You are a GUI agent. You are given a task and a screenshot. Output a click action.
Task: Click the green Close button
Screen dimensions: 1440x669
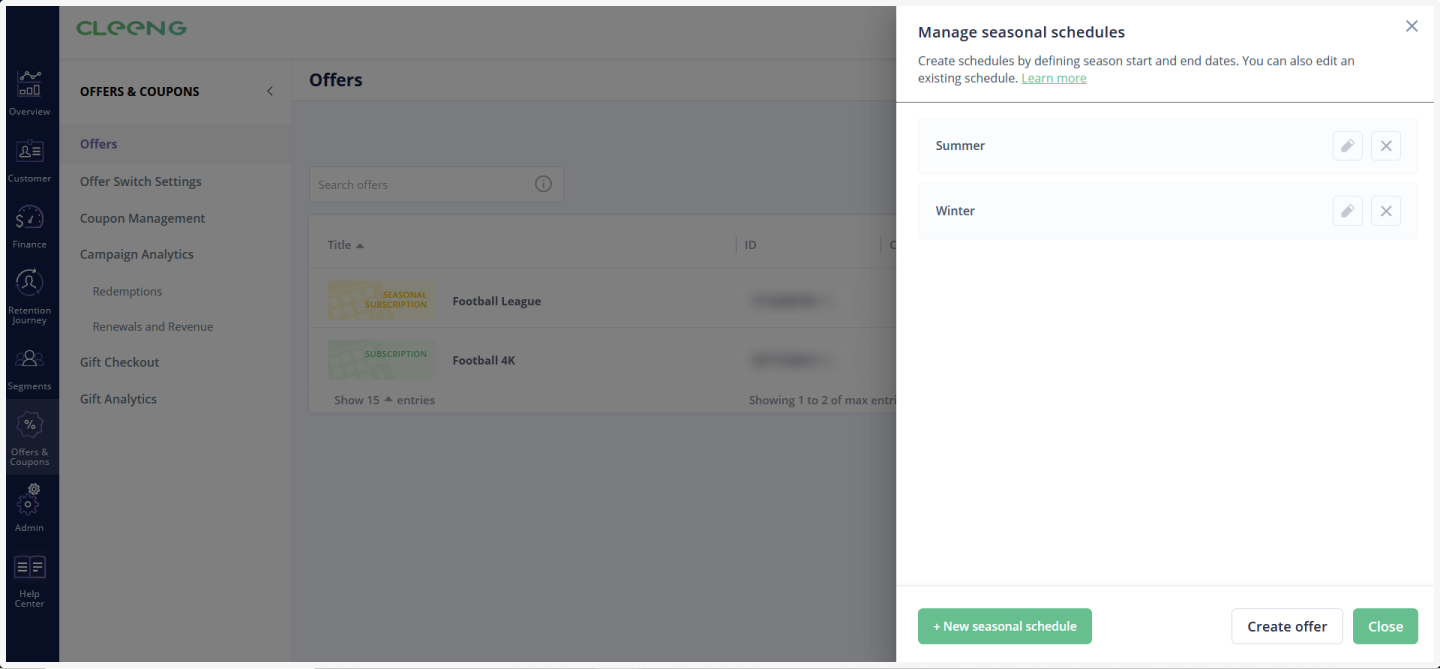[x=1385, y=626]
